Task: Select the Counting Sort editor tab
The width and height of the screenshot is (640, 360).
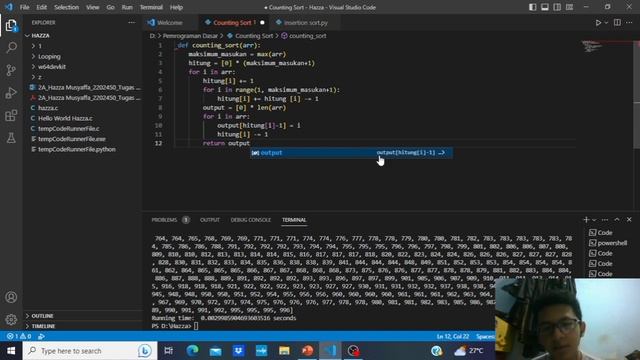Action: pos(233,23)
